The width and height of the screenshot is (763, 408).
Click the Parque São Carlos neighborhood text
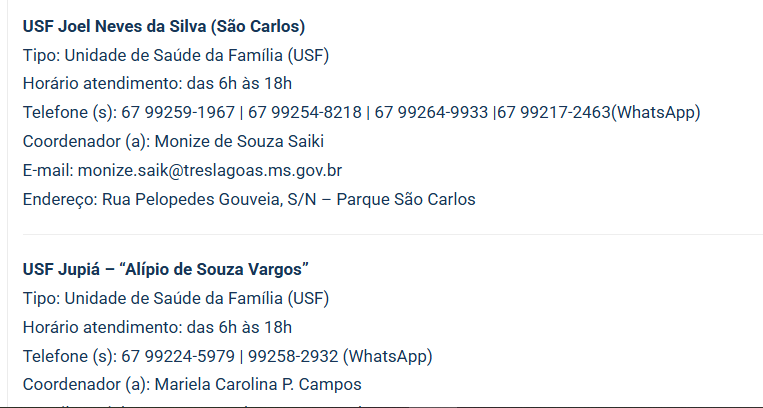point(406,199)
